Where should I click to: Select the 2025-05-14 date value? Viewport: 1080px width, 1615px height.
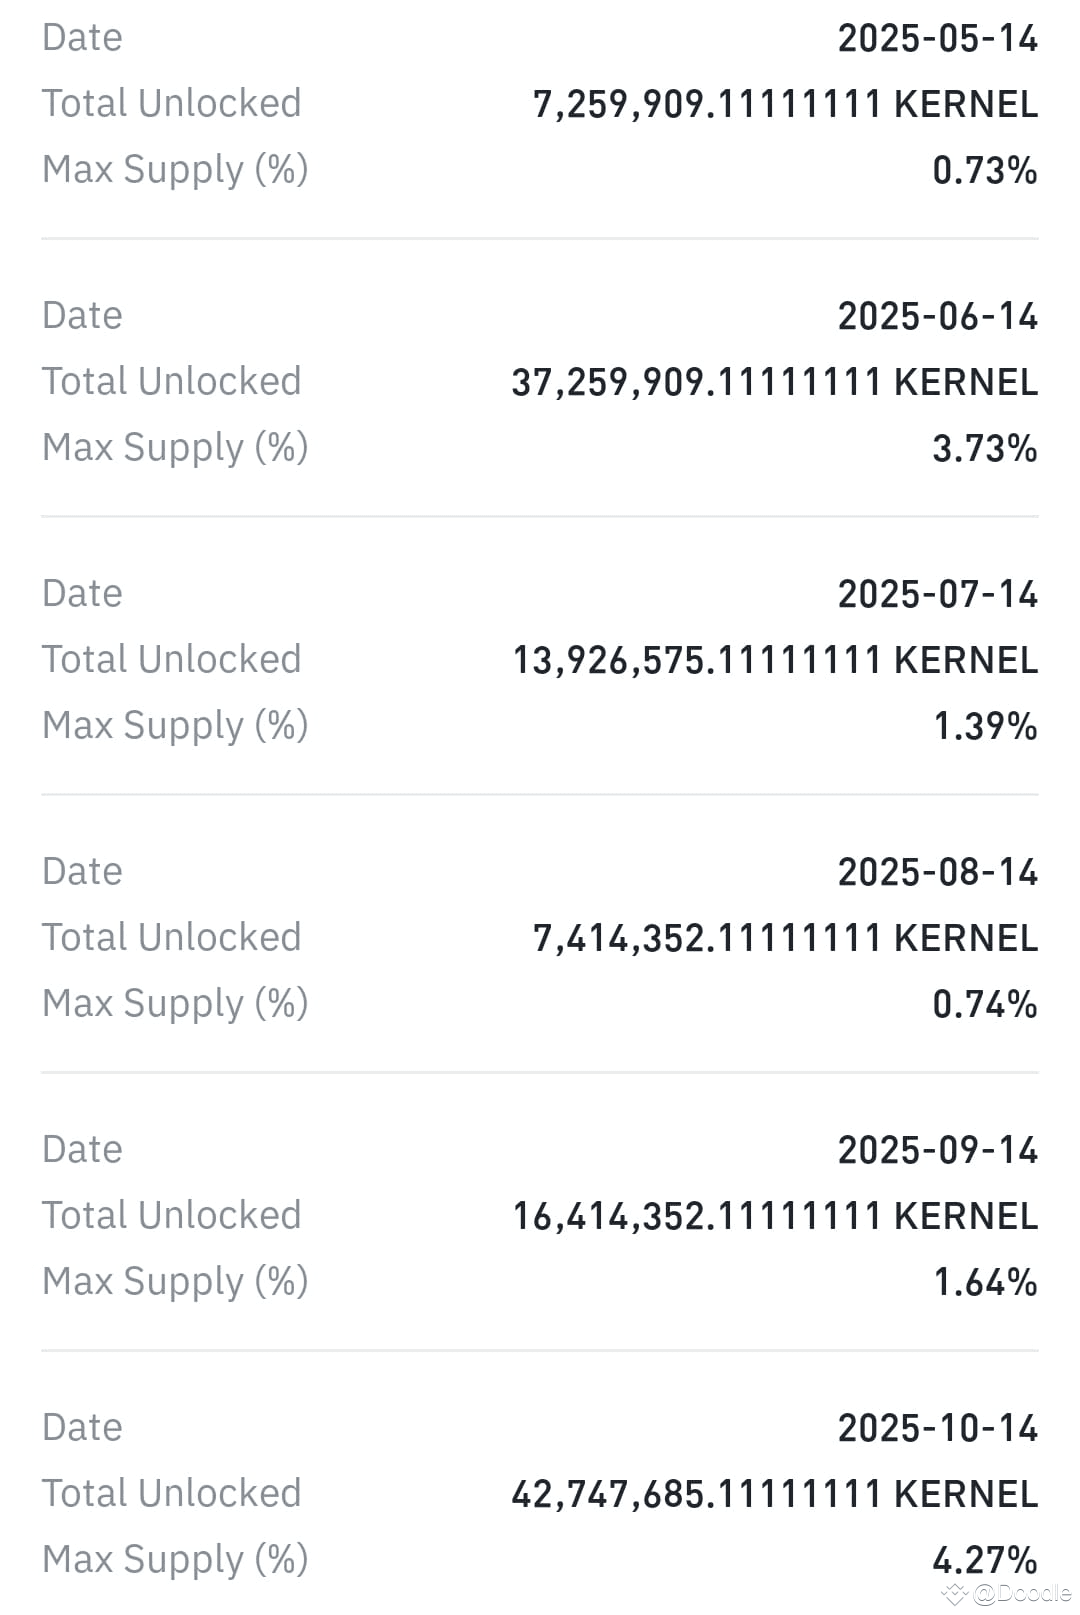click(x=937, y=39)
